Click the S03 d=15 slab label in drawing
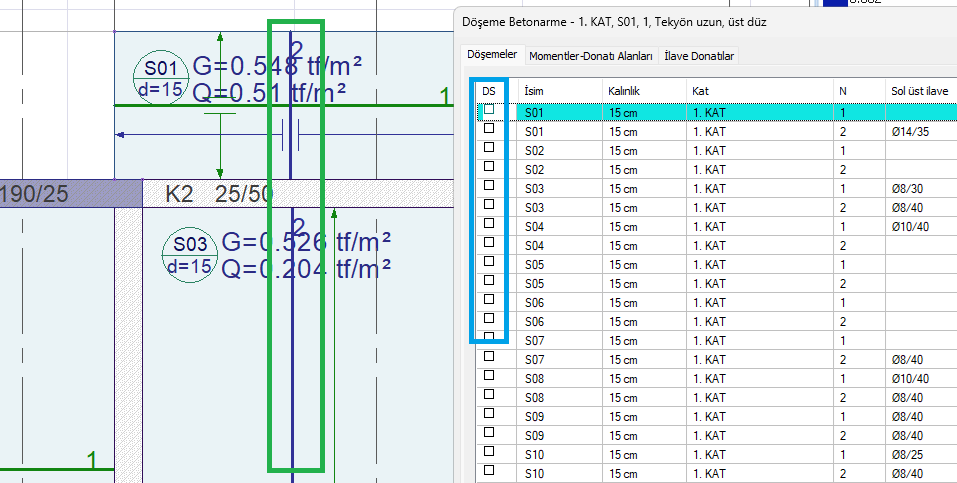Viewport: 957px width, 483px height. [x=190, y=255]
